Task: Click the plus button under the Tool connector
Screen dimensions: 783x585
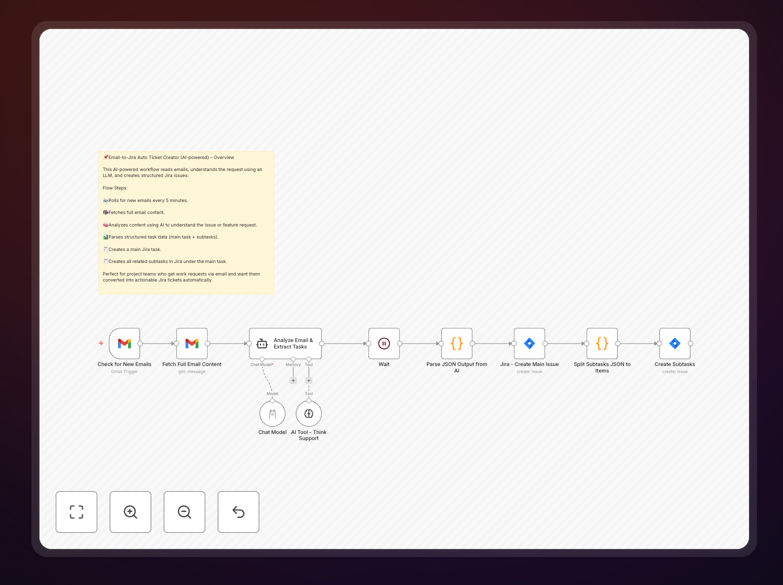Action: 309,381
